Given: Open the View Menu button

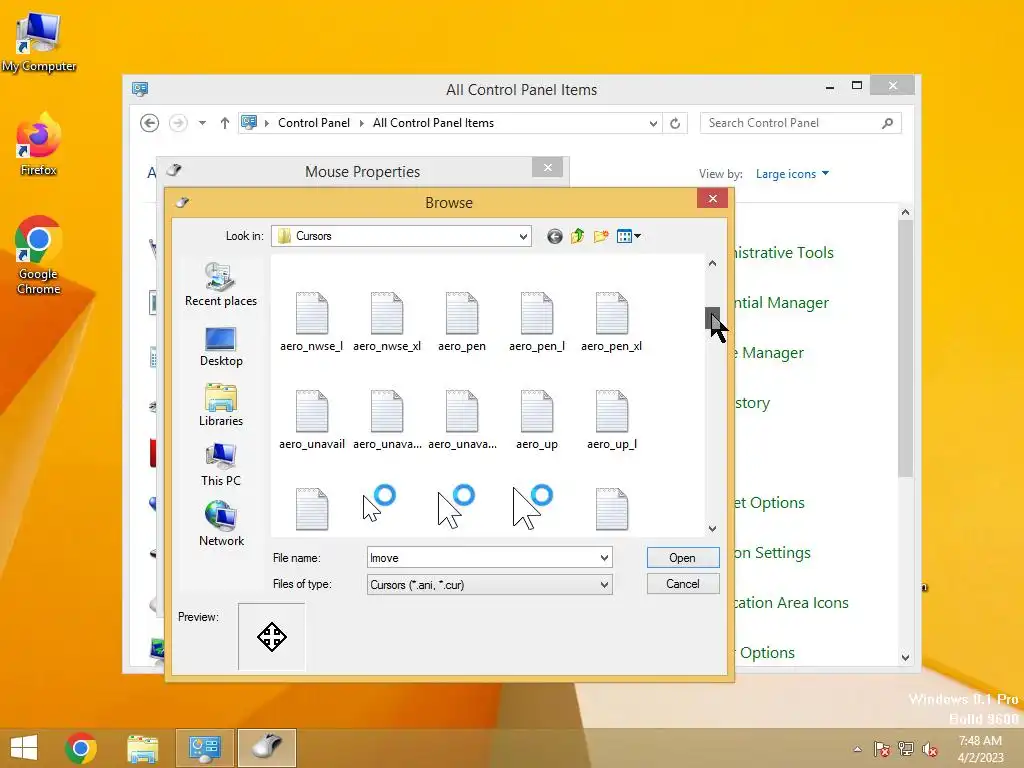Looking at the screenshot, I should [x=628, y=236].
